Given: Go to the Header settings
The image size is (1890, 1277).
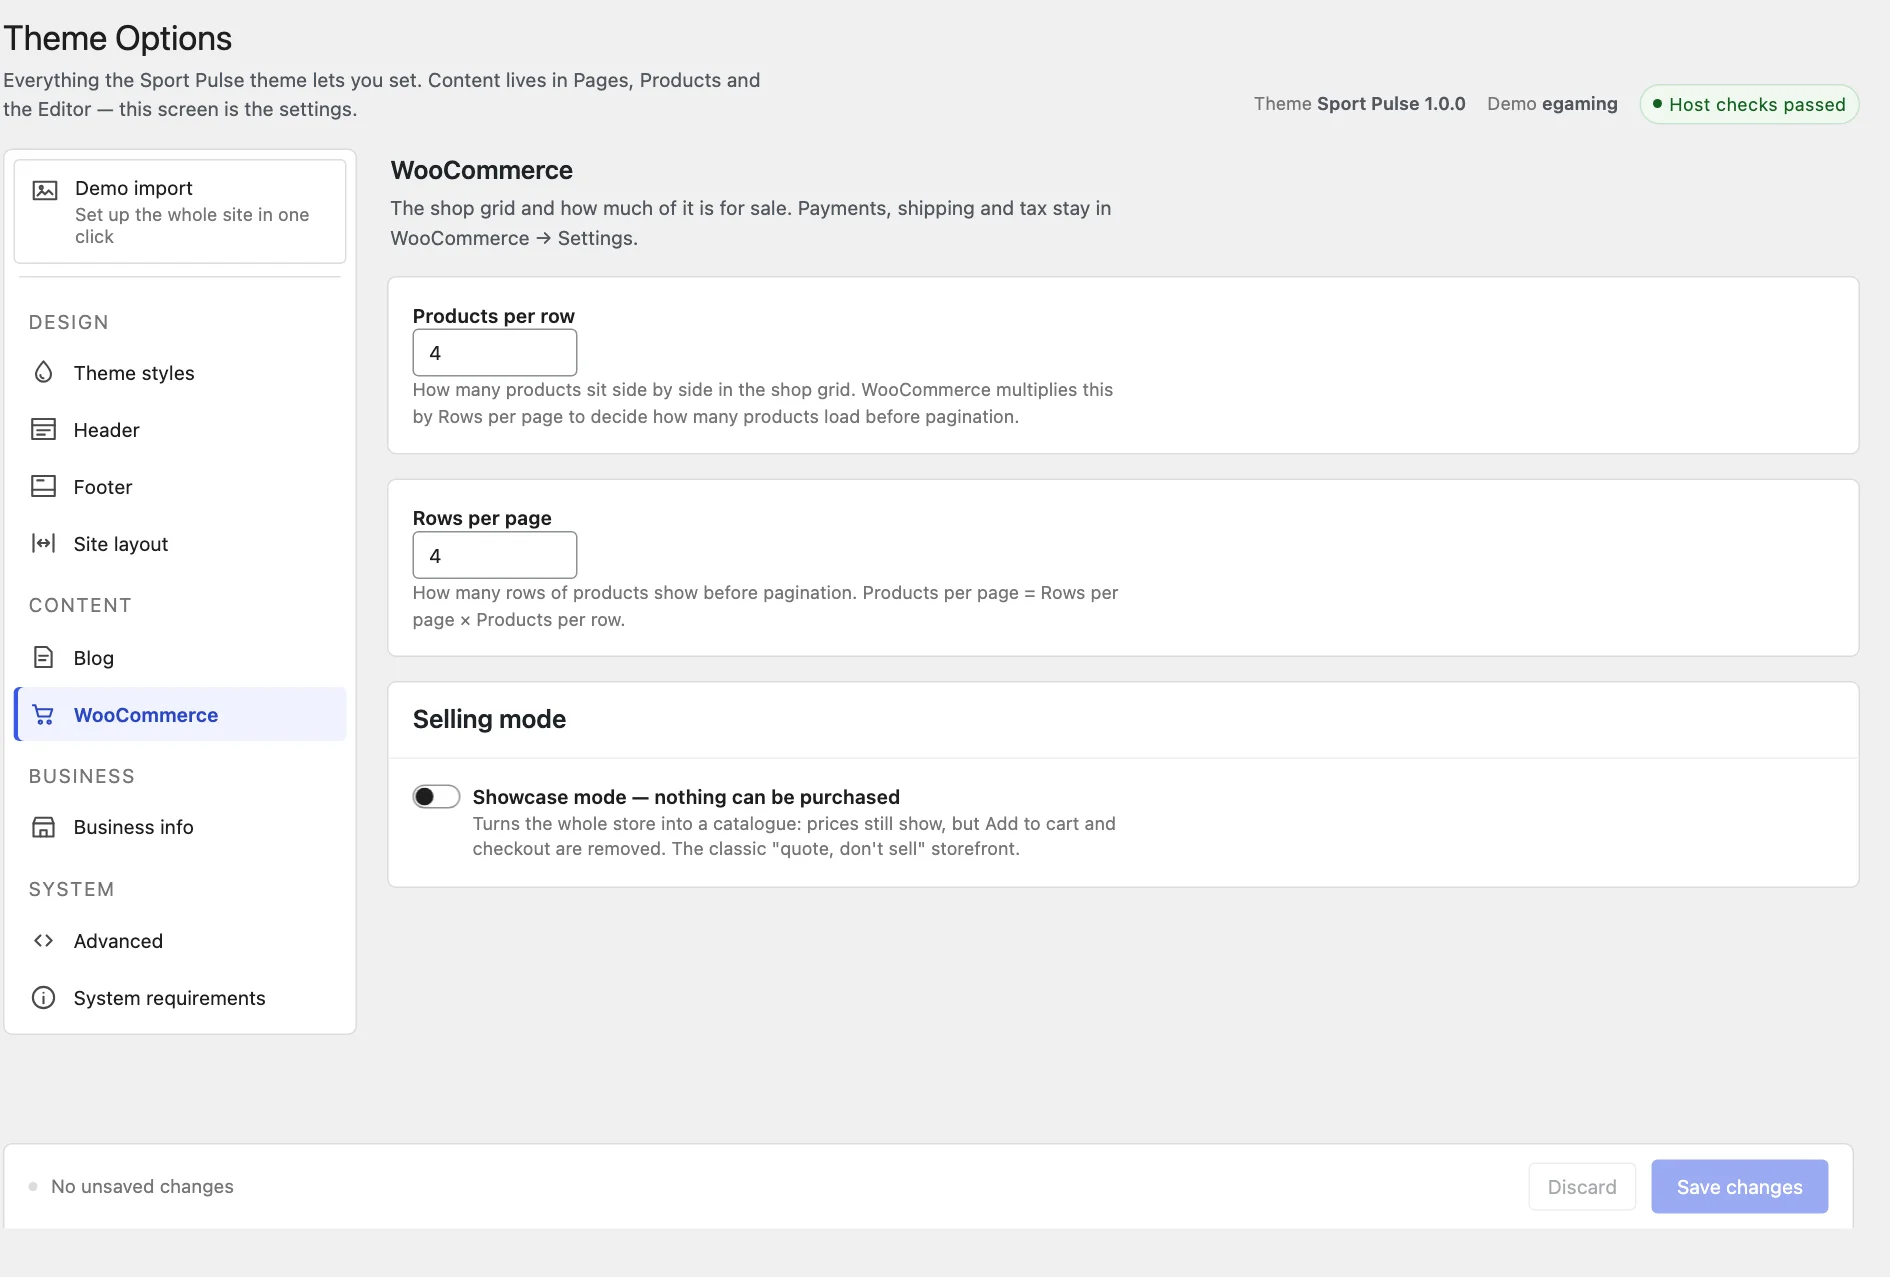Looking at the screenshot, I should [180, 430].
